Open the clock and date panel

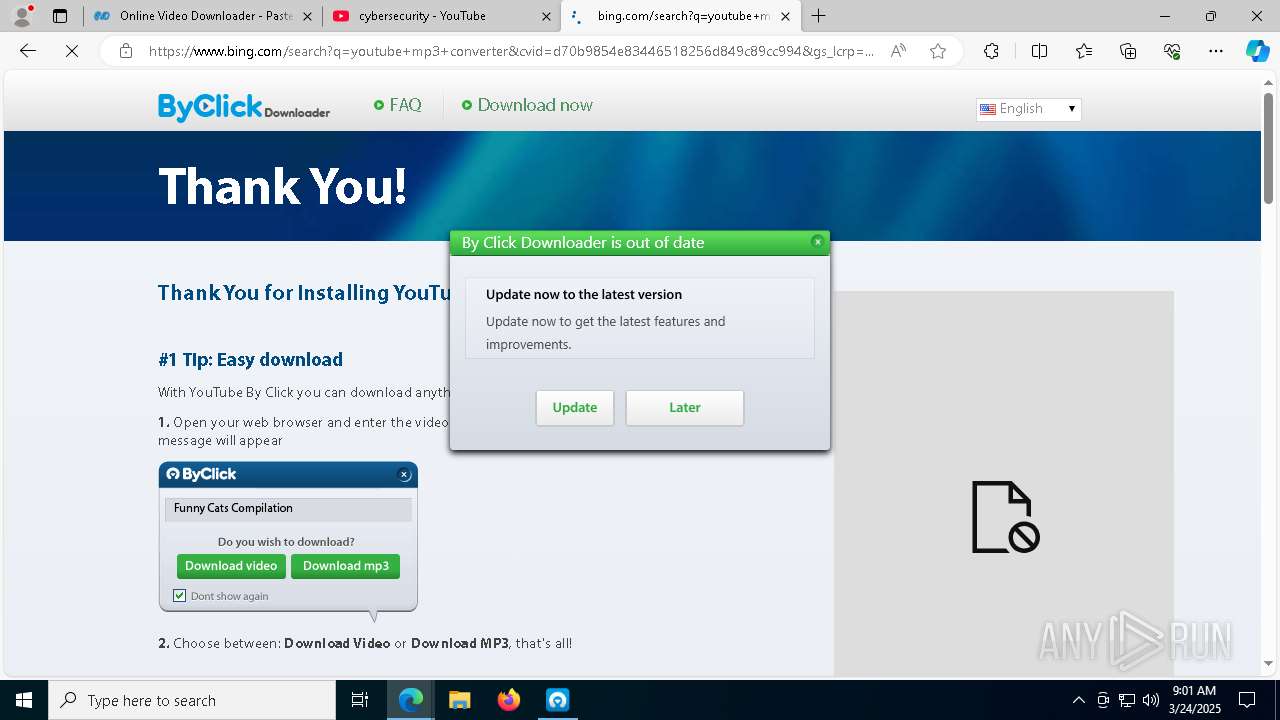coord(1194,700)
